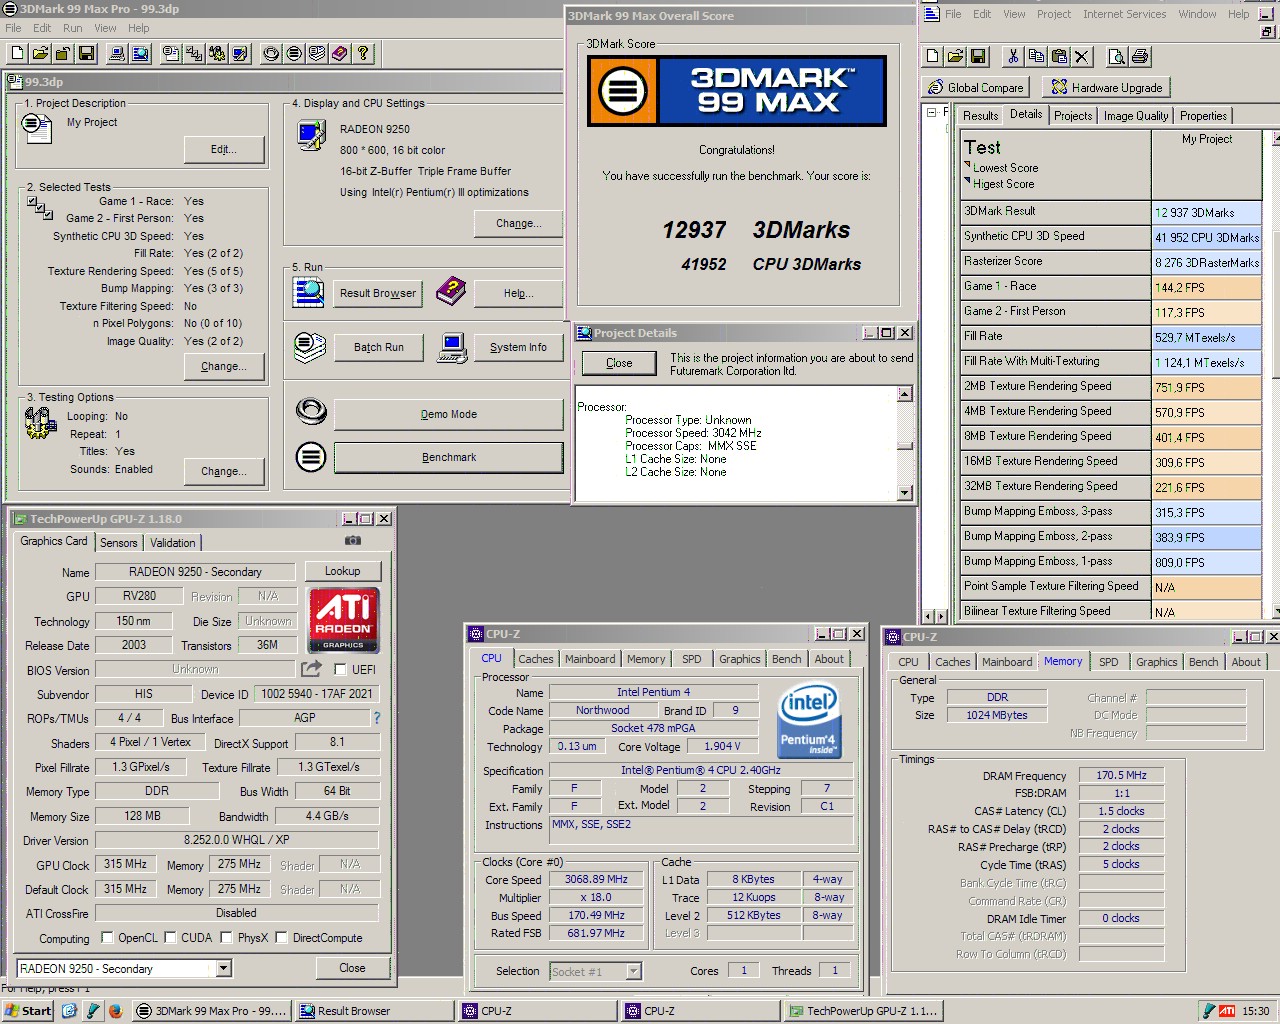The width and height of the screenshot is (1280, 1024).
Task: Click the Cut scissors icon in Result Browser toolbar
Action: pyautogui.click(x=1013, y=56)
